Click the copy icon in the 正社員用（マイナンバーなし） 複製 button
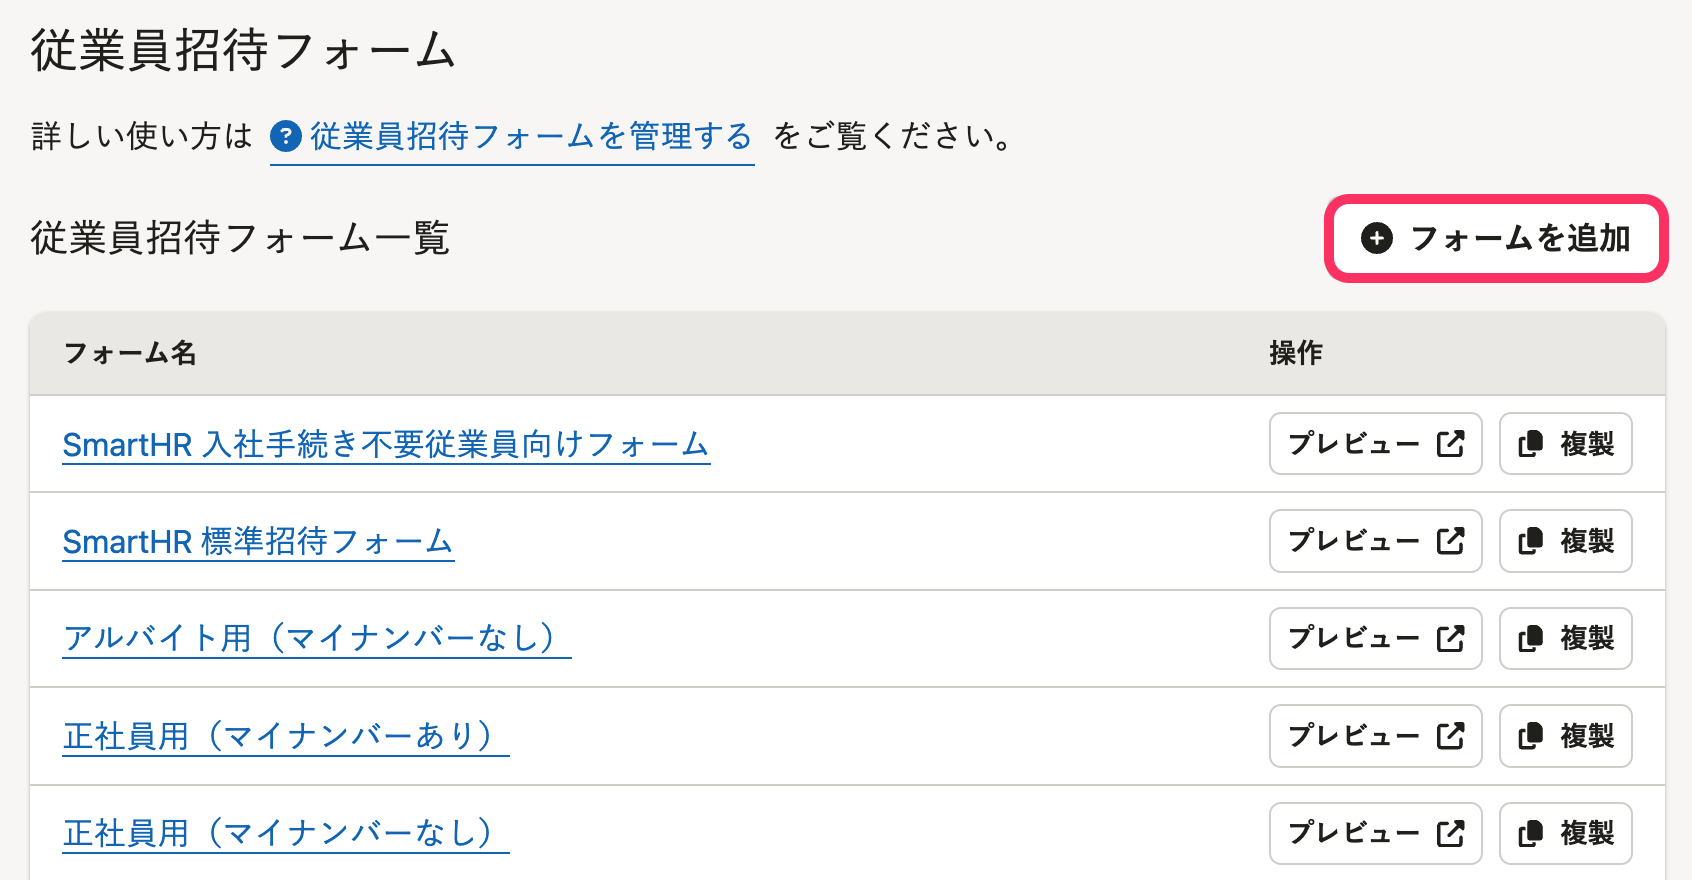Viewport: 1692px width, 880px height. [1530, 833]
